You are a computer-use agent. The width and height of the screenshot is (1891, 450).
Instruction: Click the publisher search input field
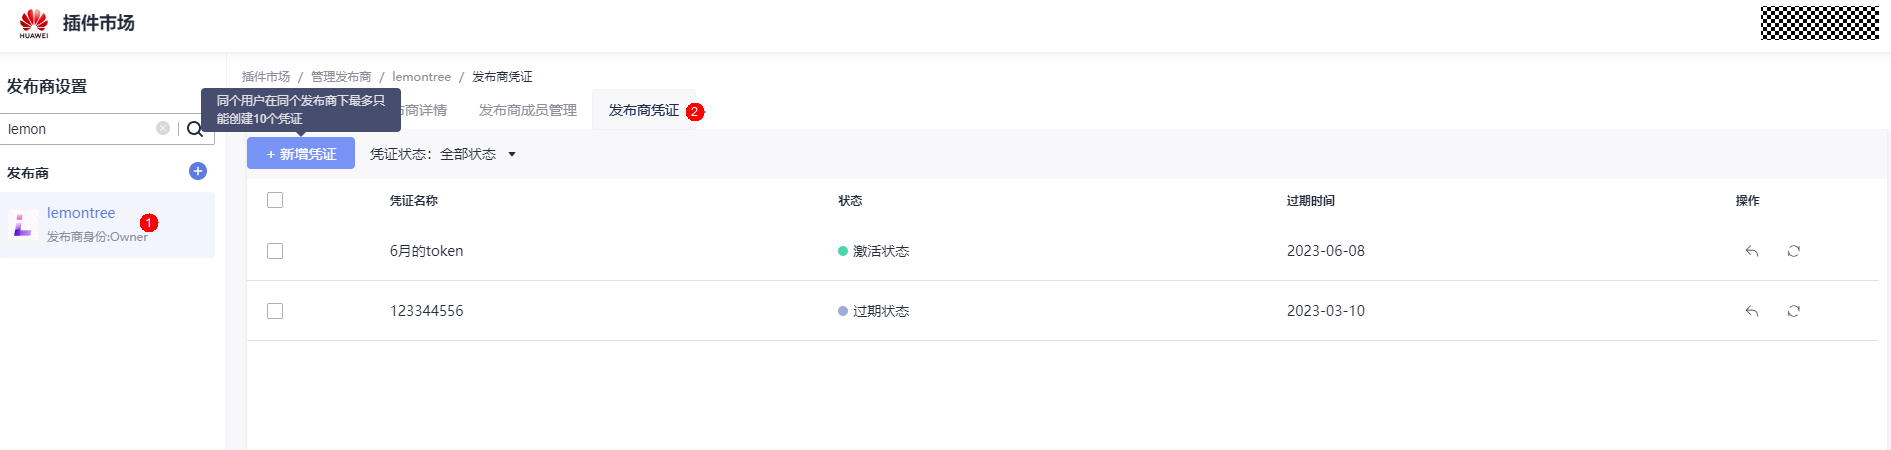[78, 129]
